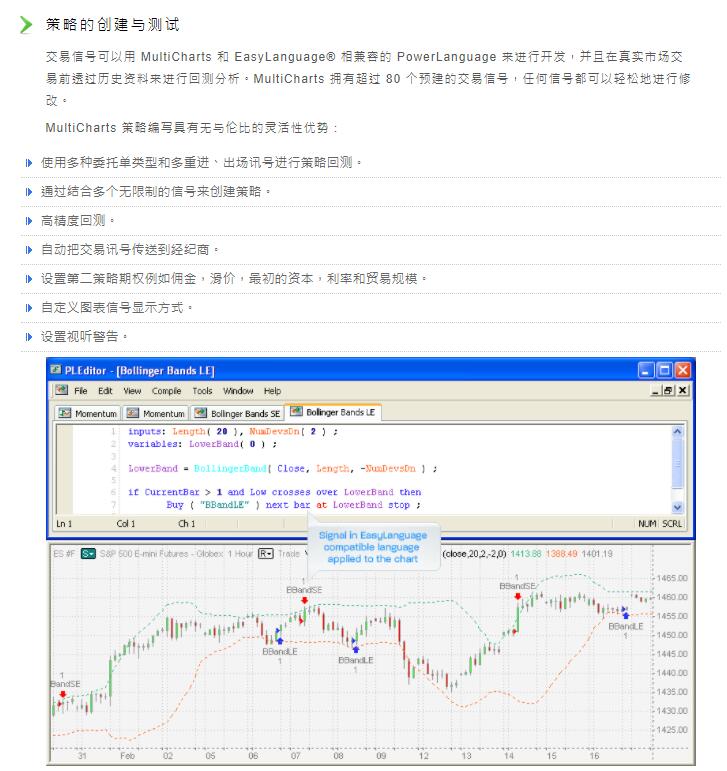Screen dimensions: 727x771
Task: Close the PLEditor window
Action: [683, 370]
